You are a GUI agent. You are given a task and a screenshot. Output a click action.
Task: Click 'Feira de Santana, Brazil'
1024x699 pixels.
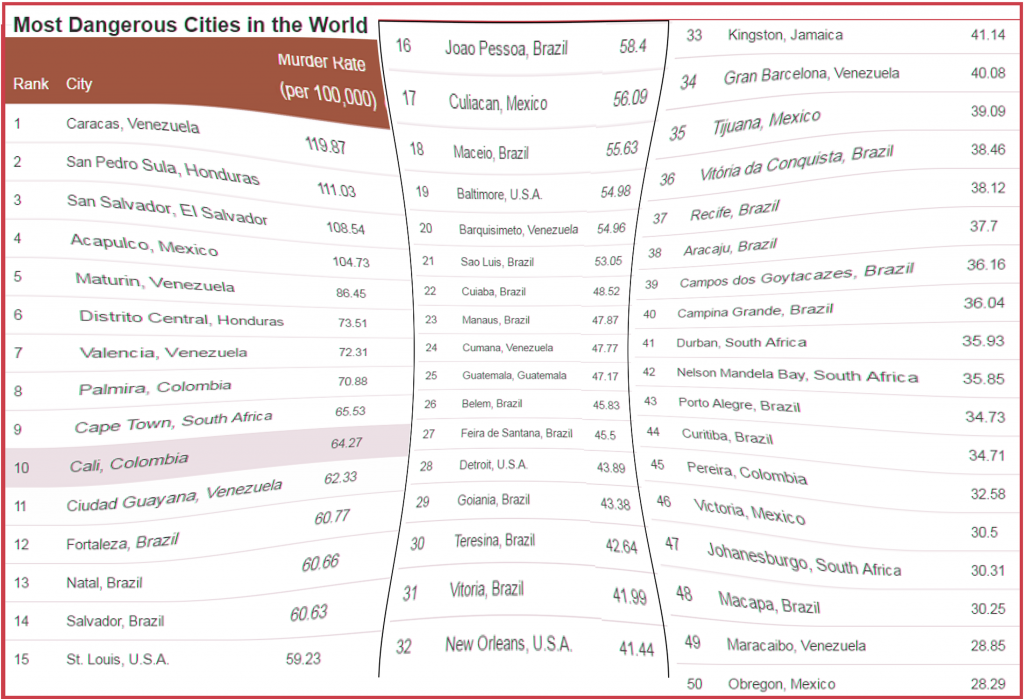click(x=517, y=433)
